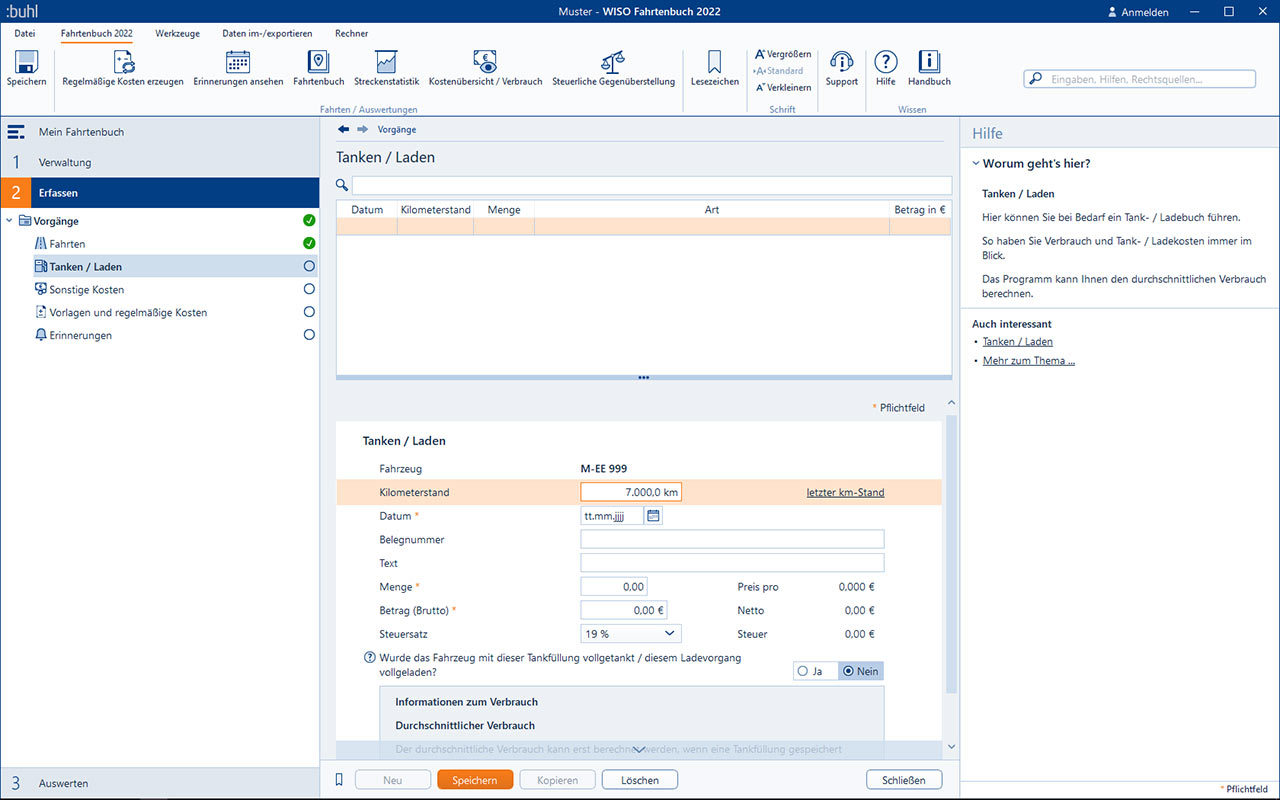
Task: Click the table search magnifier icon
Action: pyautogui.click(x=342, y=185)
